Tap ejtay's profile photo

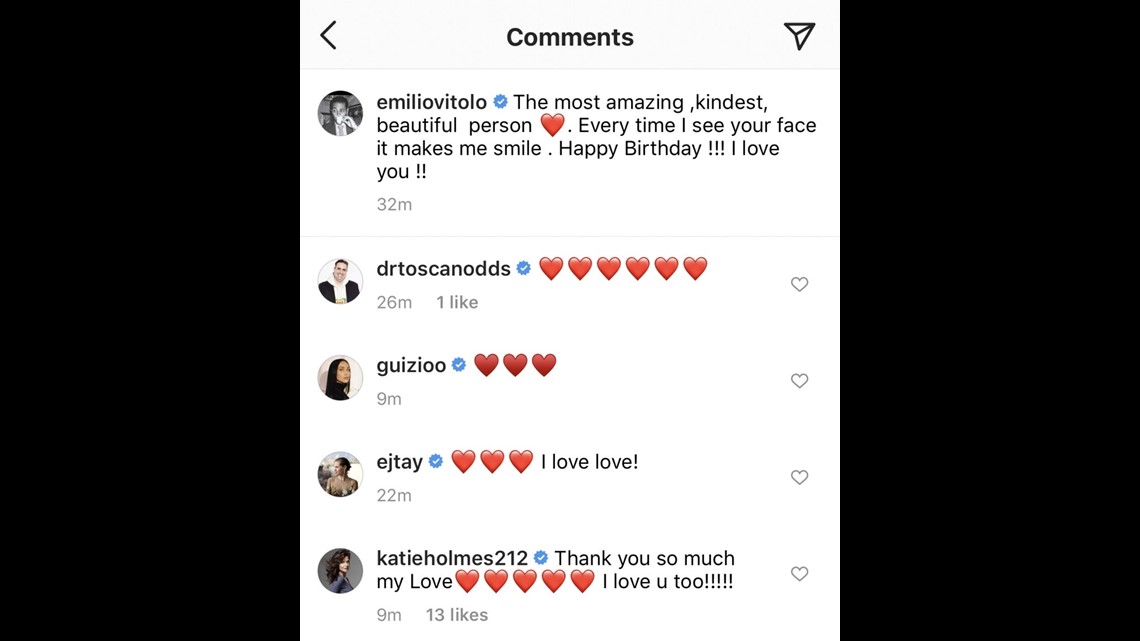[340, 474]
